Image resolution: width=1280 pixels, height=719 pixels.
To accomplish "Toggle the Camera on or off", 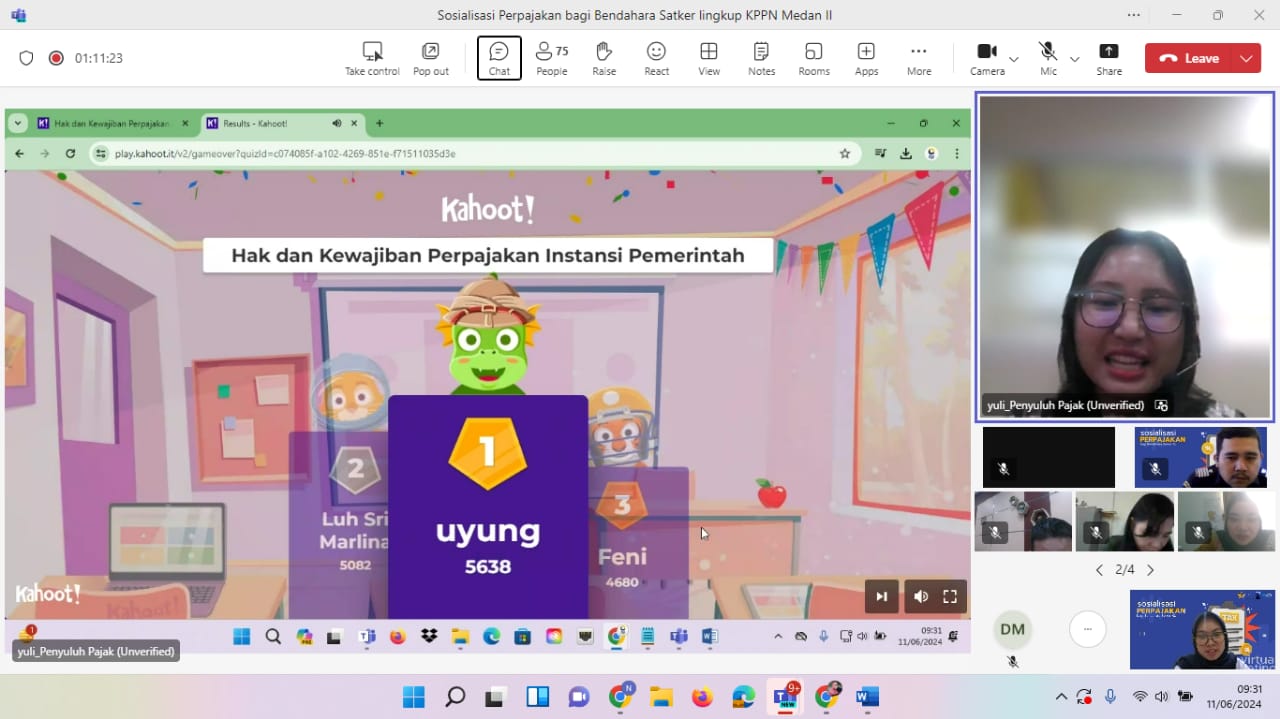I will [987, 58].
